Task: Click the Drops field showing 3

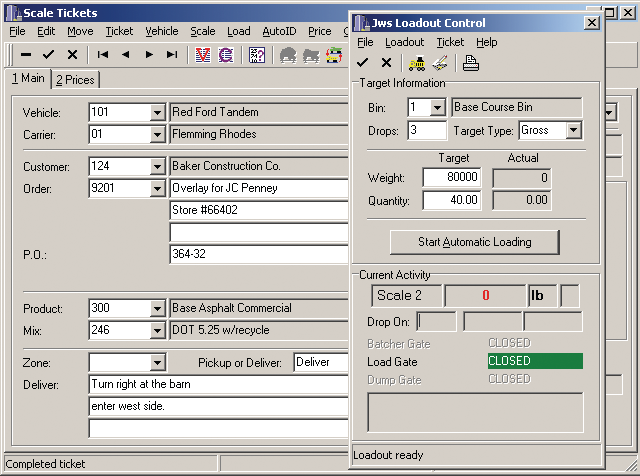Action: tap(427, 130)
